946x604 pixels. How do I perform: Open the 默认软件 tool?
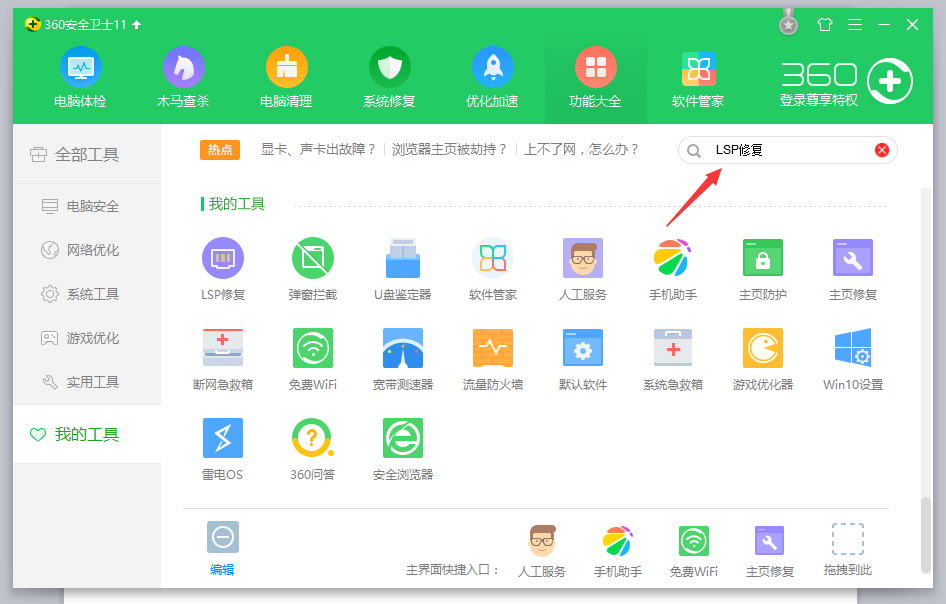(582, 359)
